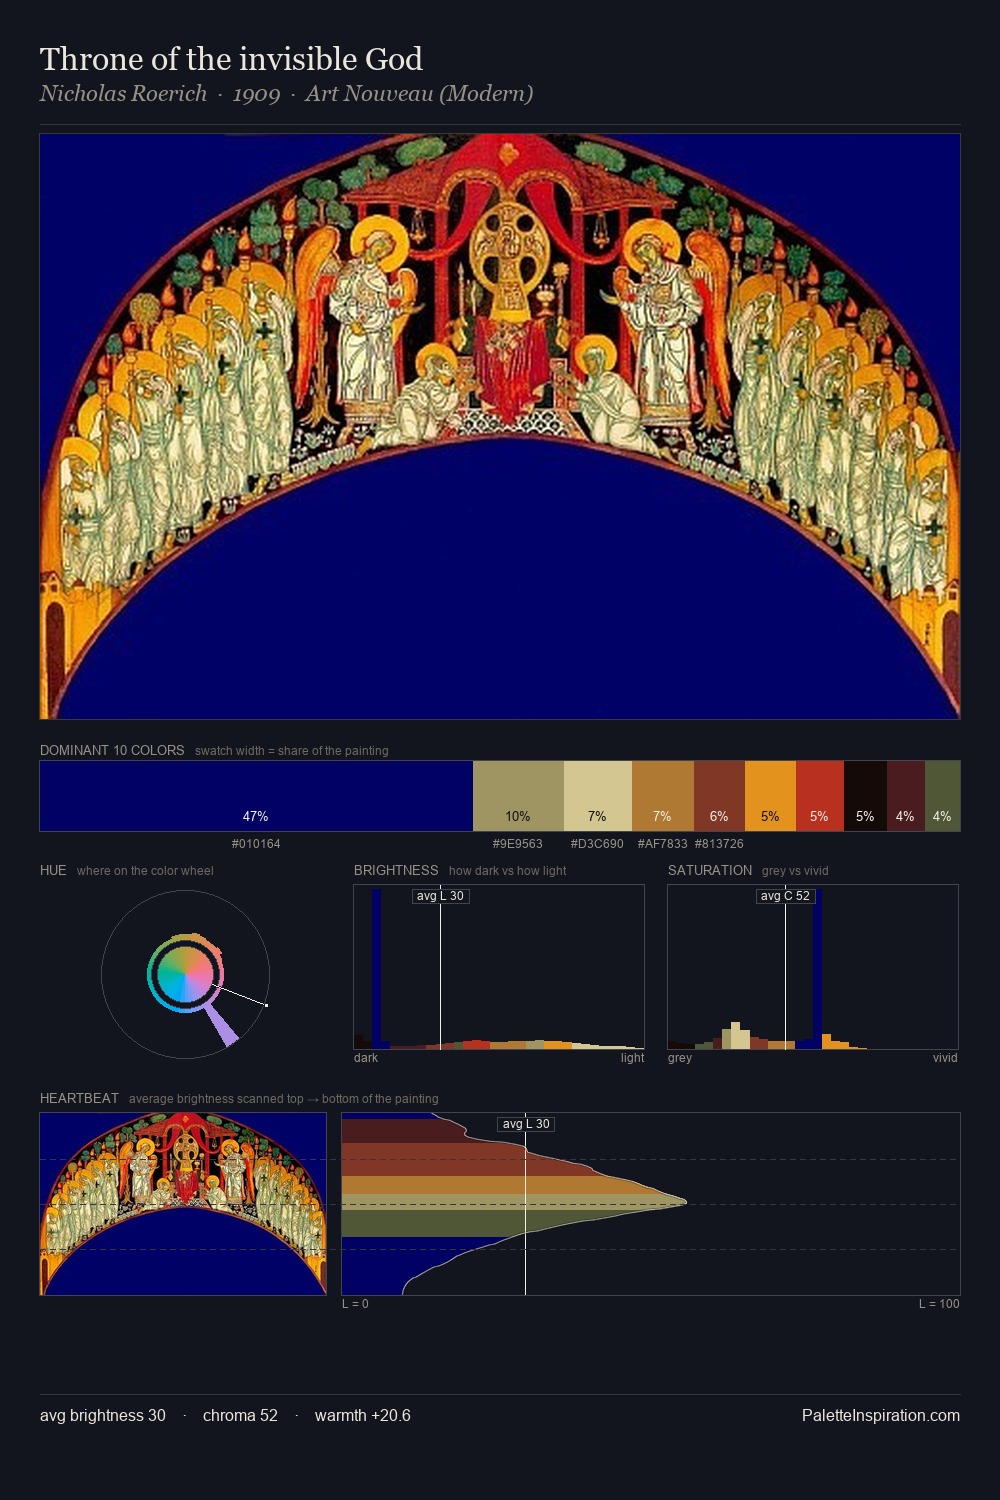Screen dimensions: 1000x1500
Task: Click the 'dark' axis label
Action: [x=366, y=1058]
